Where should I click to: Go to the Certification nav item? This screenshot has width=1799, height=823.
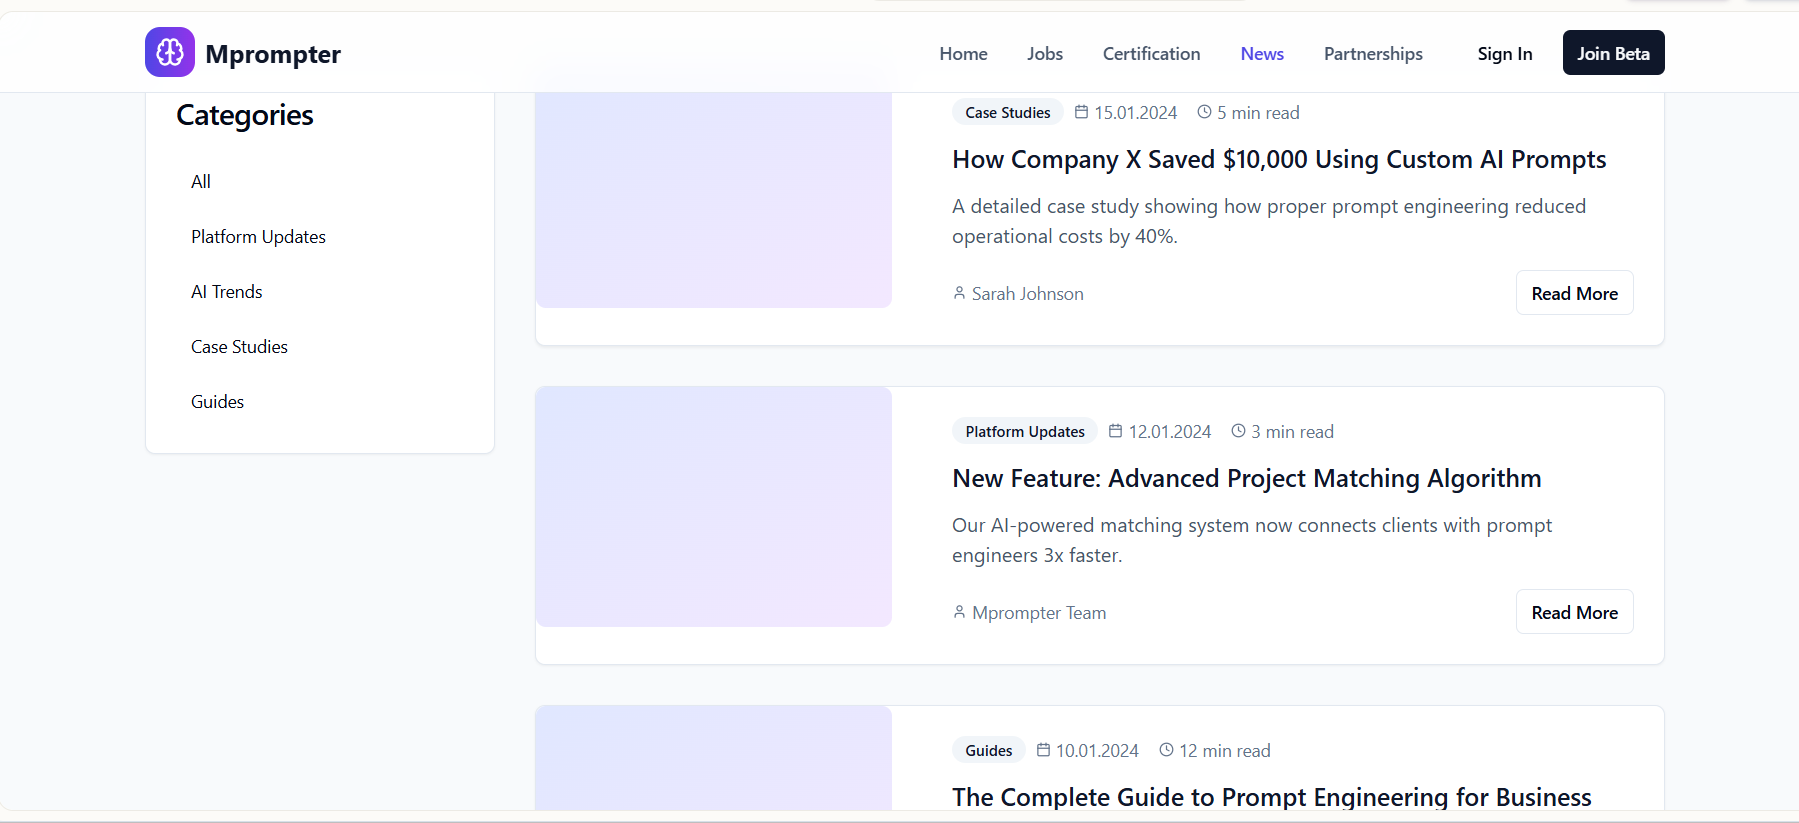[x=1151, y=54]
